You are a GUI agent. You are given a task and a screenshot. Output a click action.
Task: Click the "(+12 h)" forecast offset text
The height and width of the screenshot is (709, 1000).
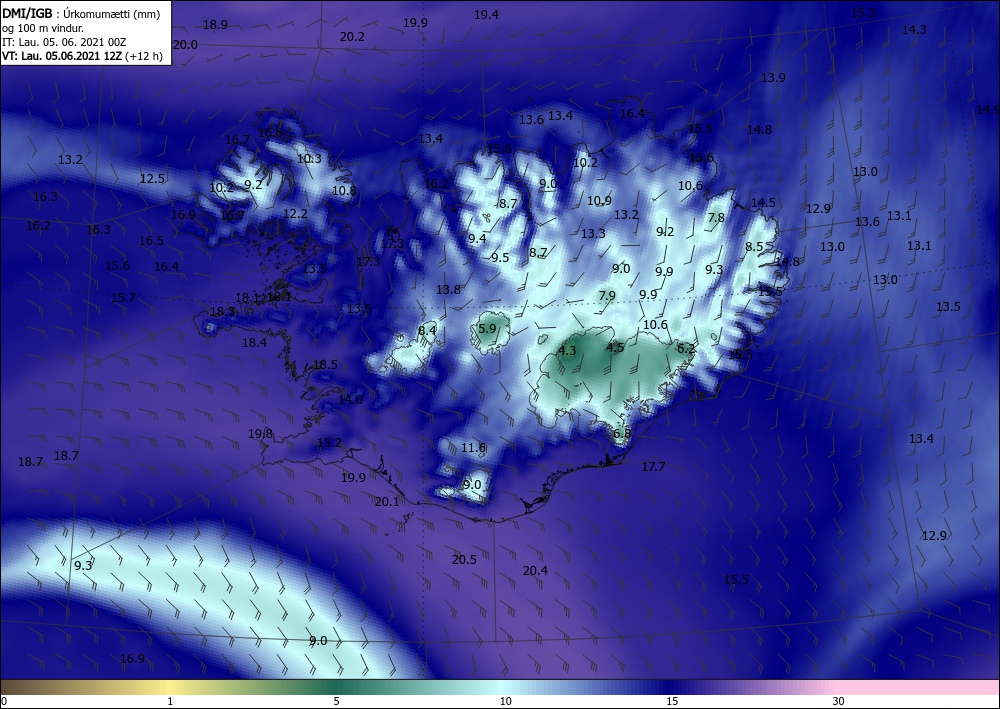[x=143, y=56]
